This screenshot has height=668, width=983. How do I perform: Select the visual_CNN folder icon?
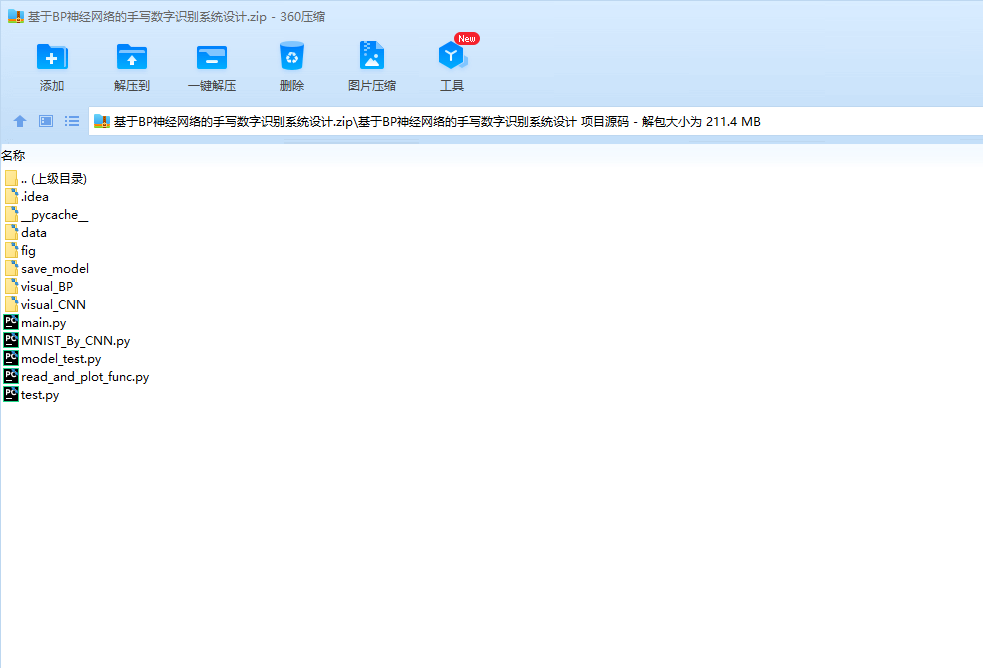pyautogui.click(x=11, y=305)
